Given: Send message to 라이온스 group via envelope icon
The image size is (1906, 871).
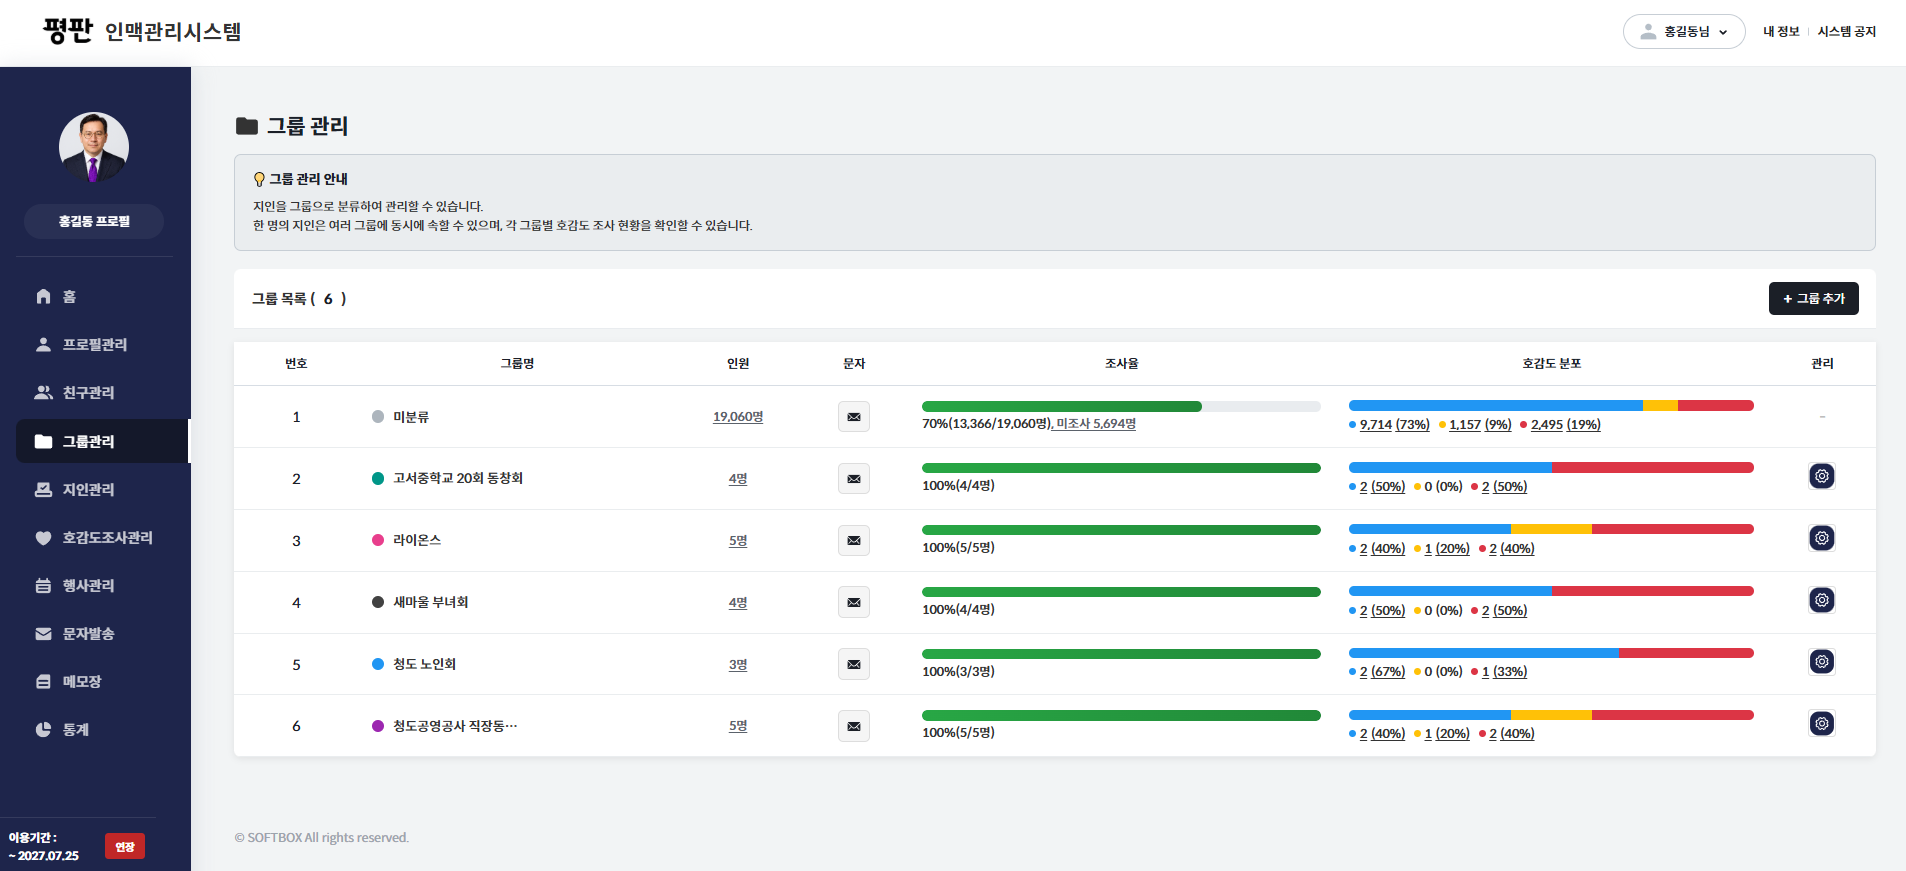Looking at the screenshot, I should (x=853, y=541).
